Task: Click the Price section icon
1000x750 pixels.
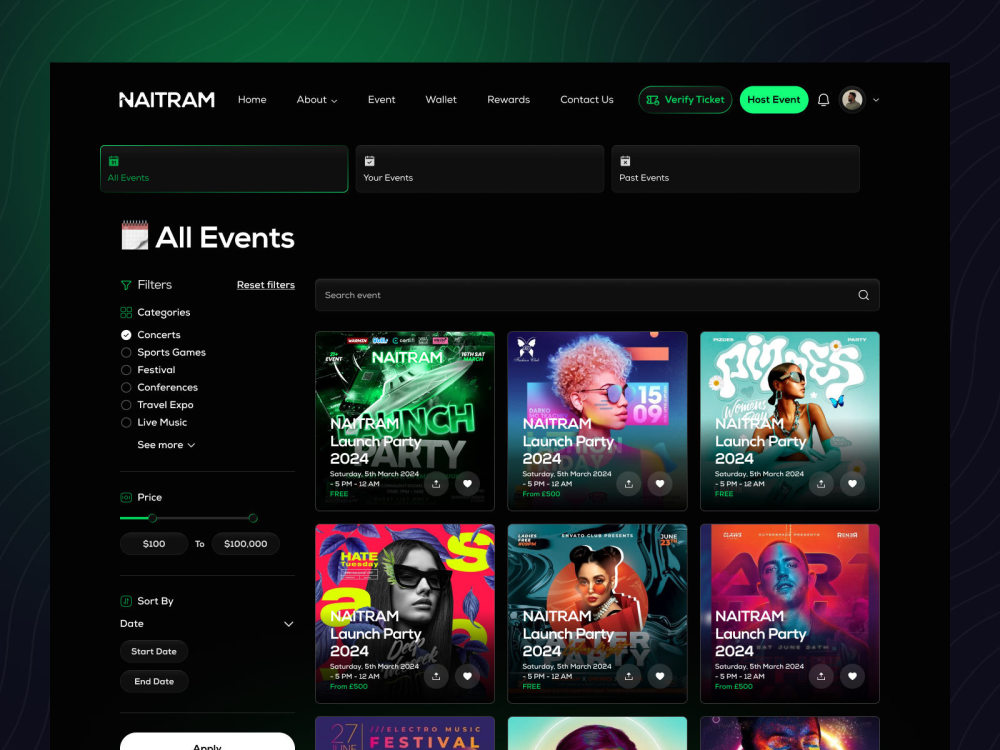Action: 126,497
